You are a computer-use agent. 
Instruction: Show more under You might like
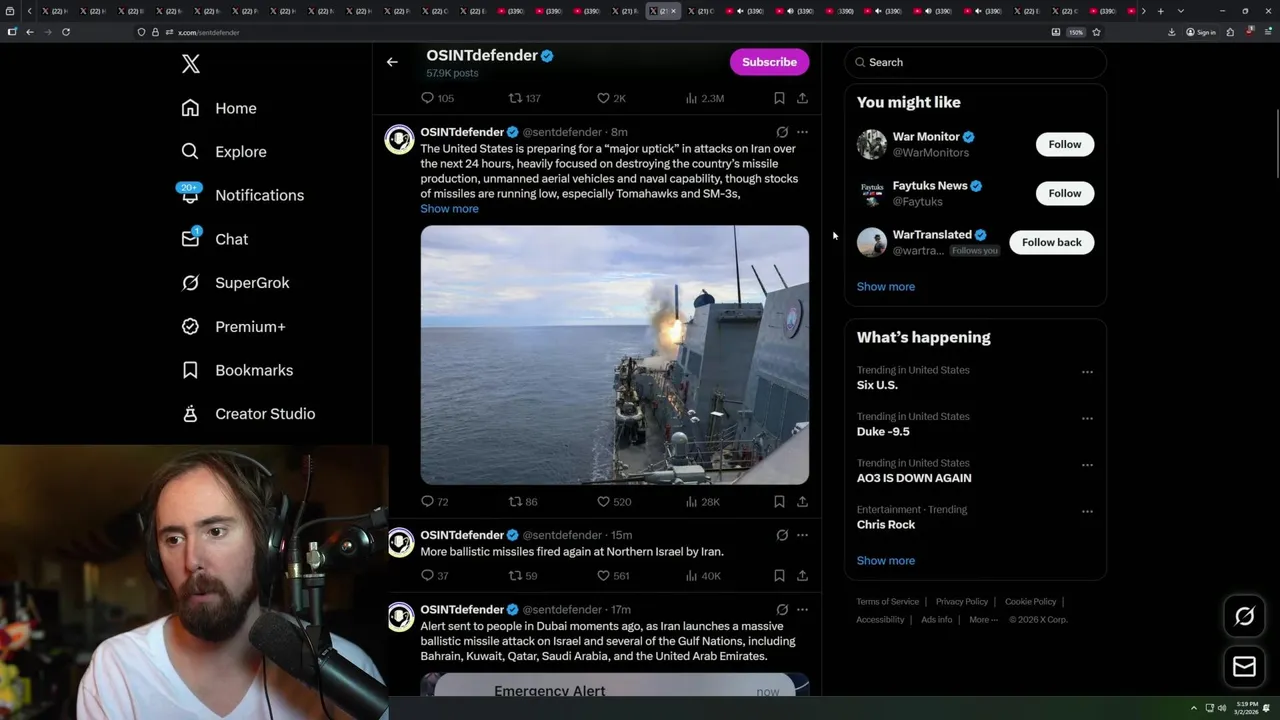coord(885,287)
